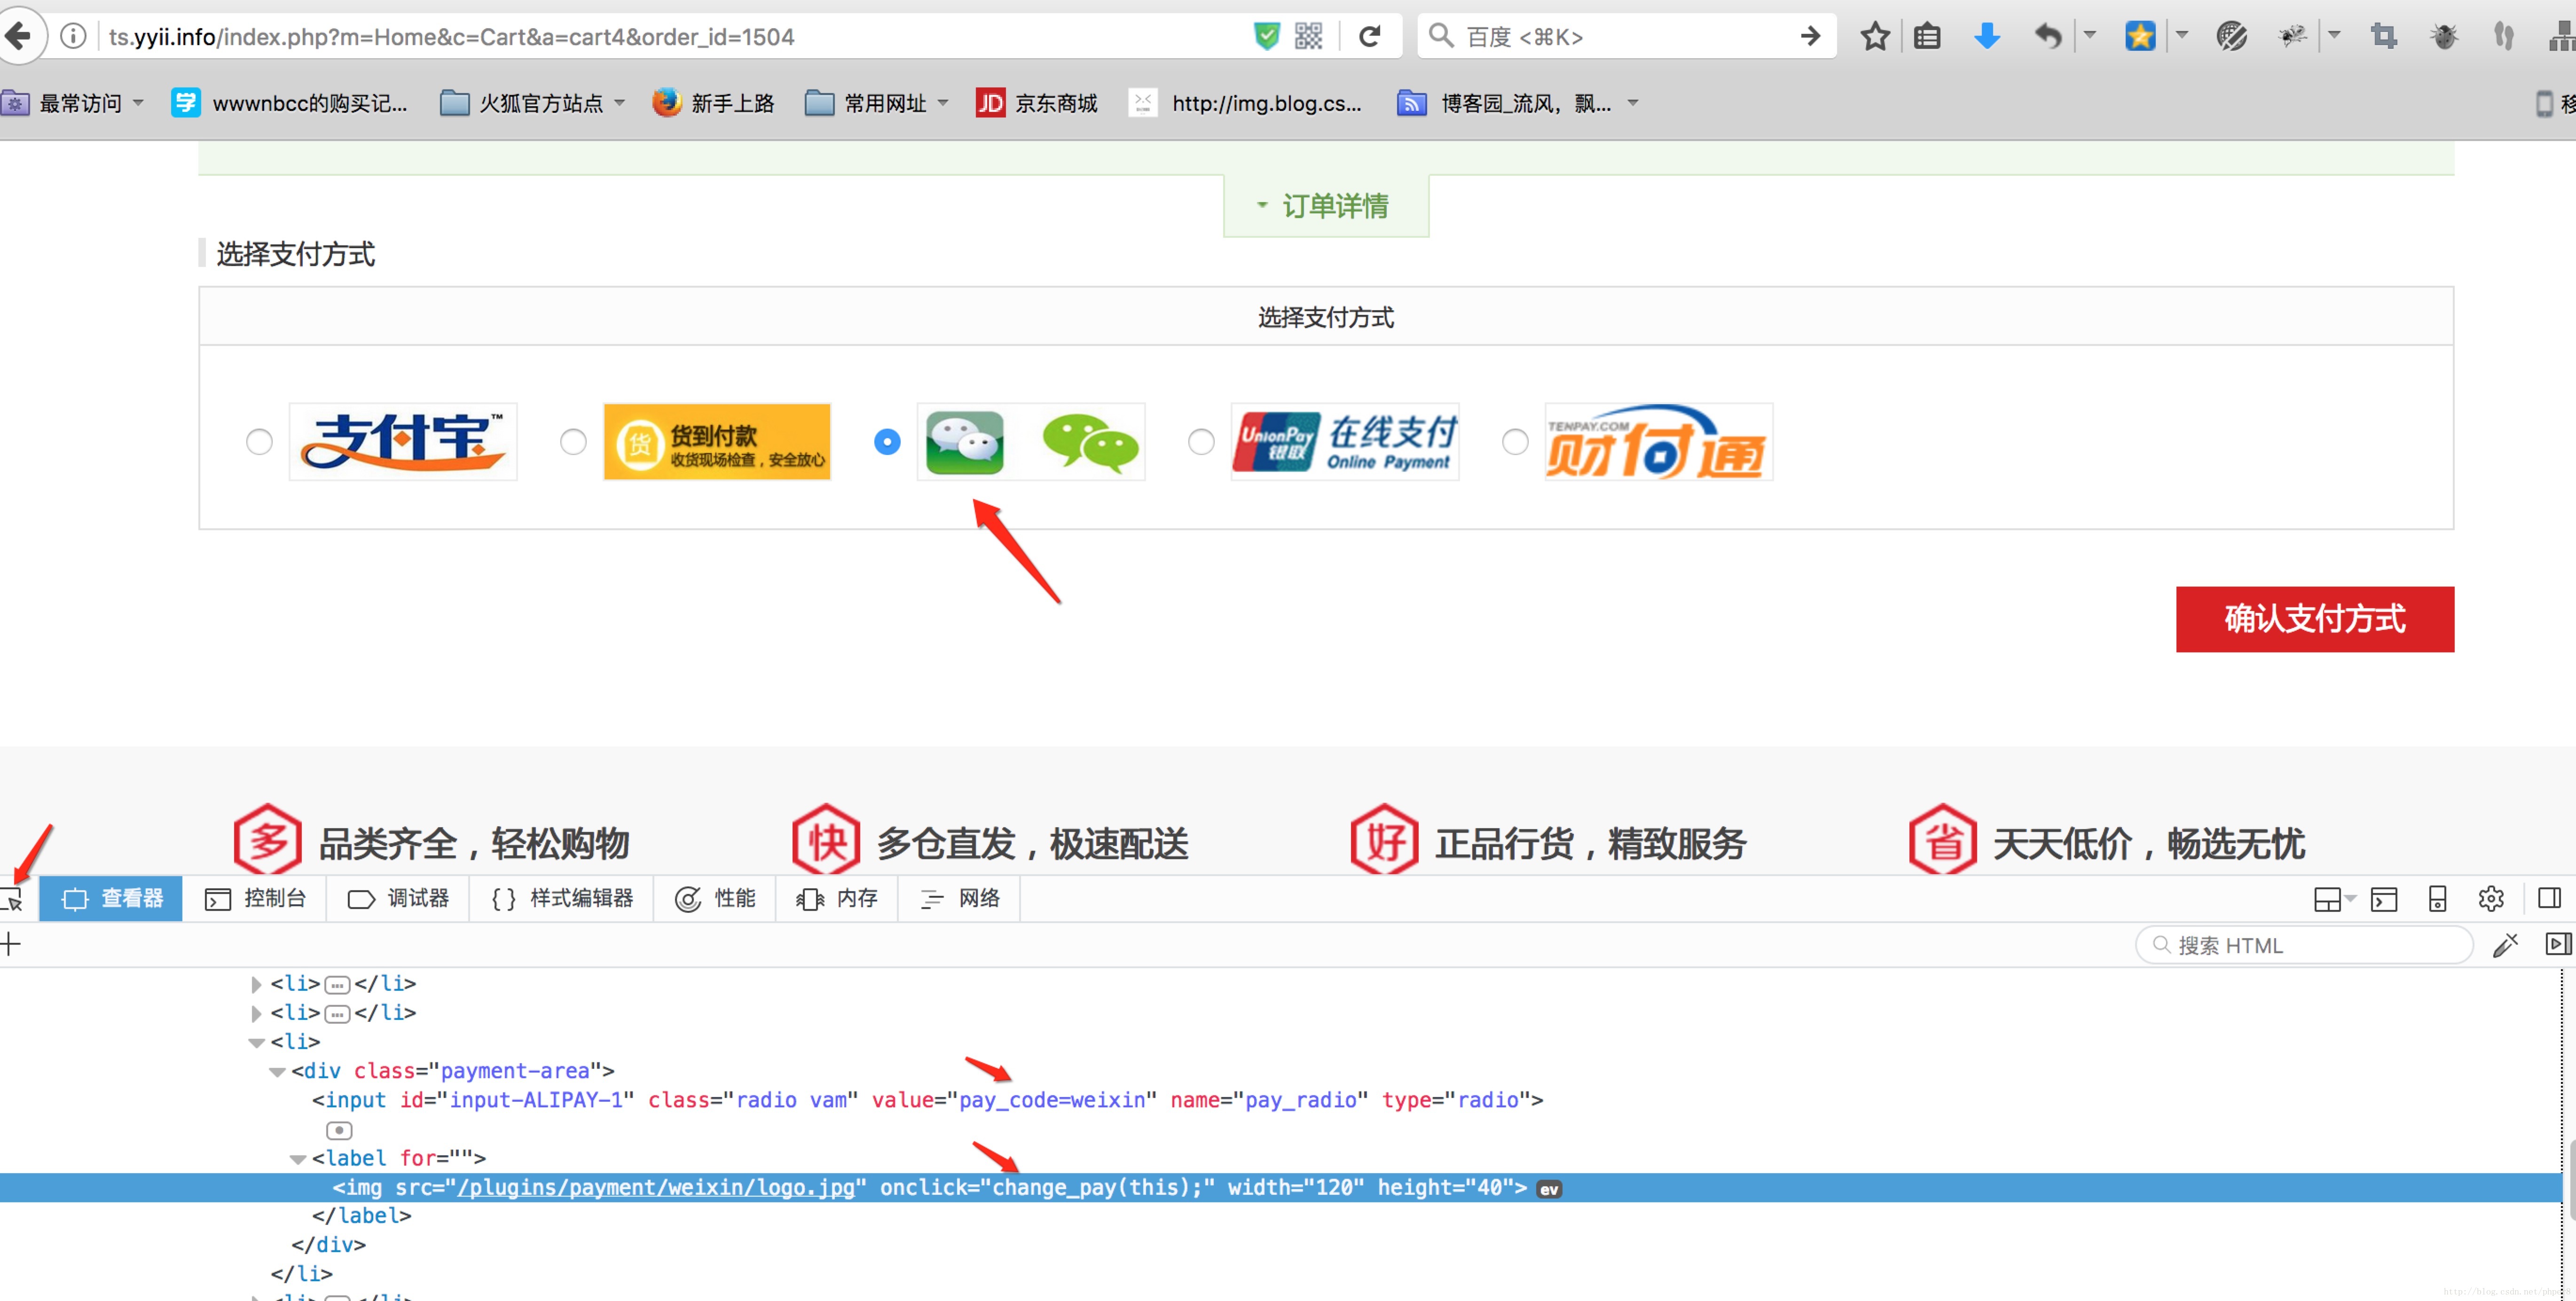Click the Alipay logo image
This screenshot has width=2576, height=1301.
[403, 441]
